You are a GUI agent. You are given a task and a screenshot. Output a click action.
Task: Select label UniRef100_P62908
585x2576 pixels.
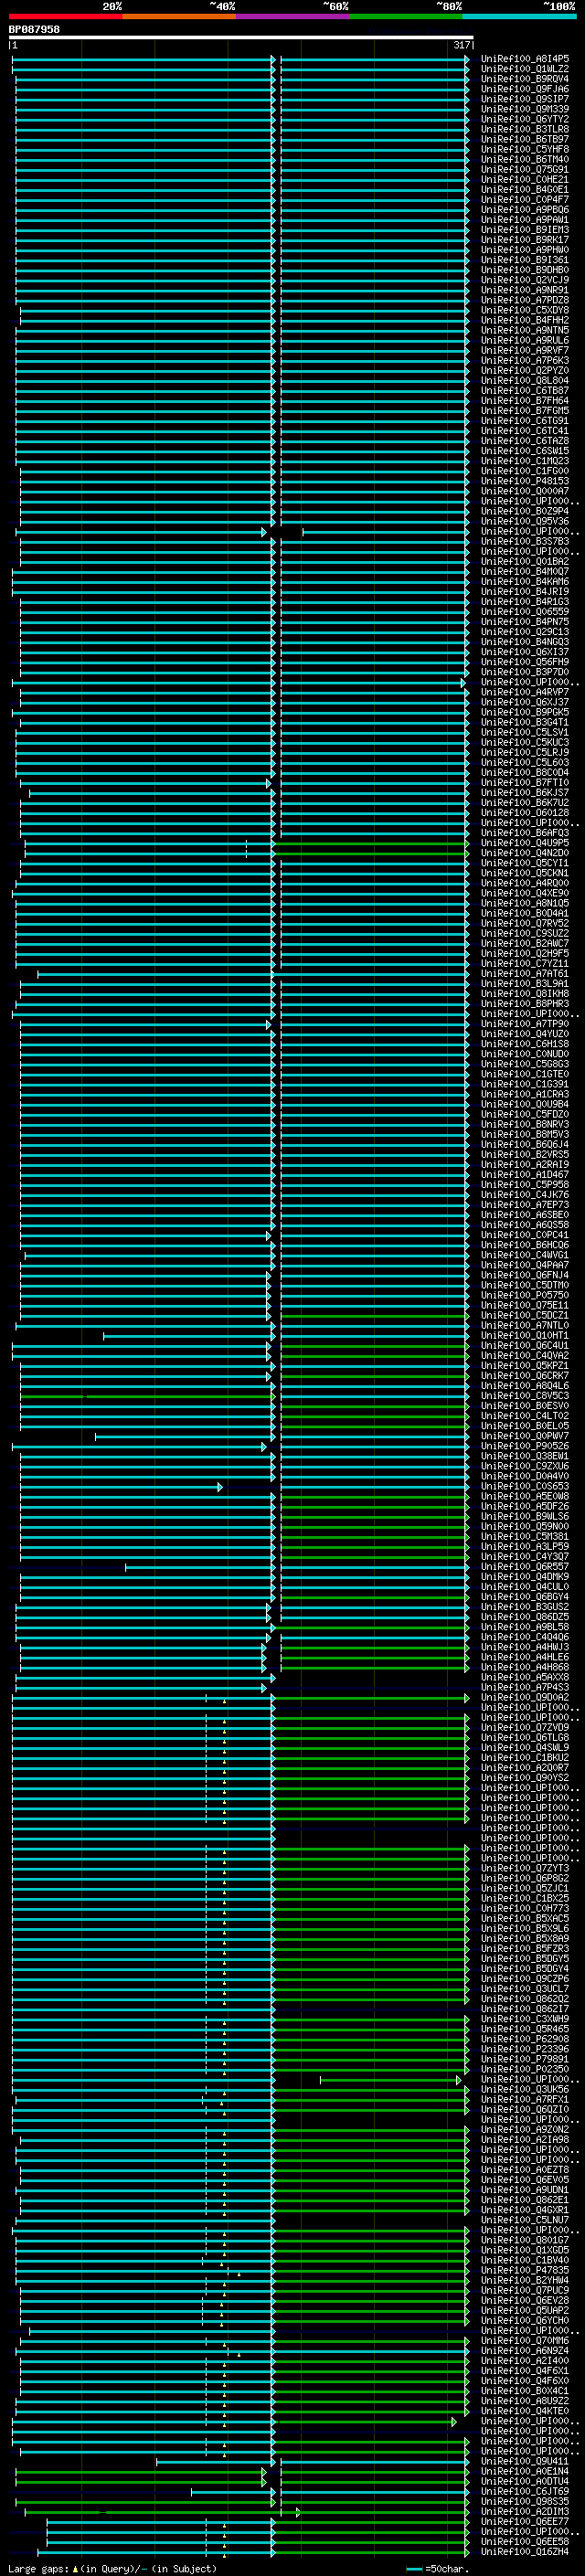coord(525,2039)
